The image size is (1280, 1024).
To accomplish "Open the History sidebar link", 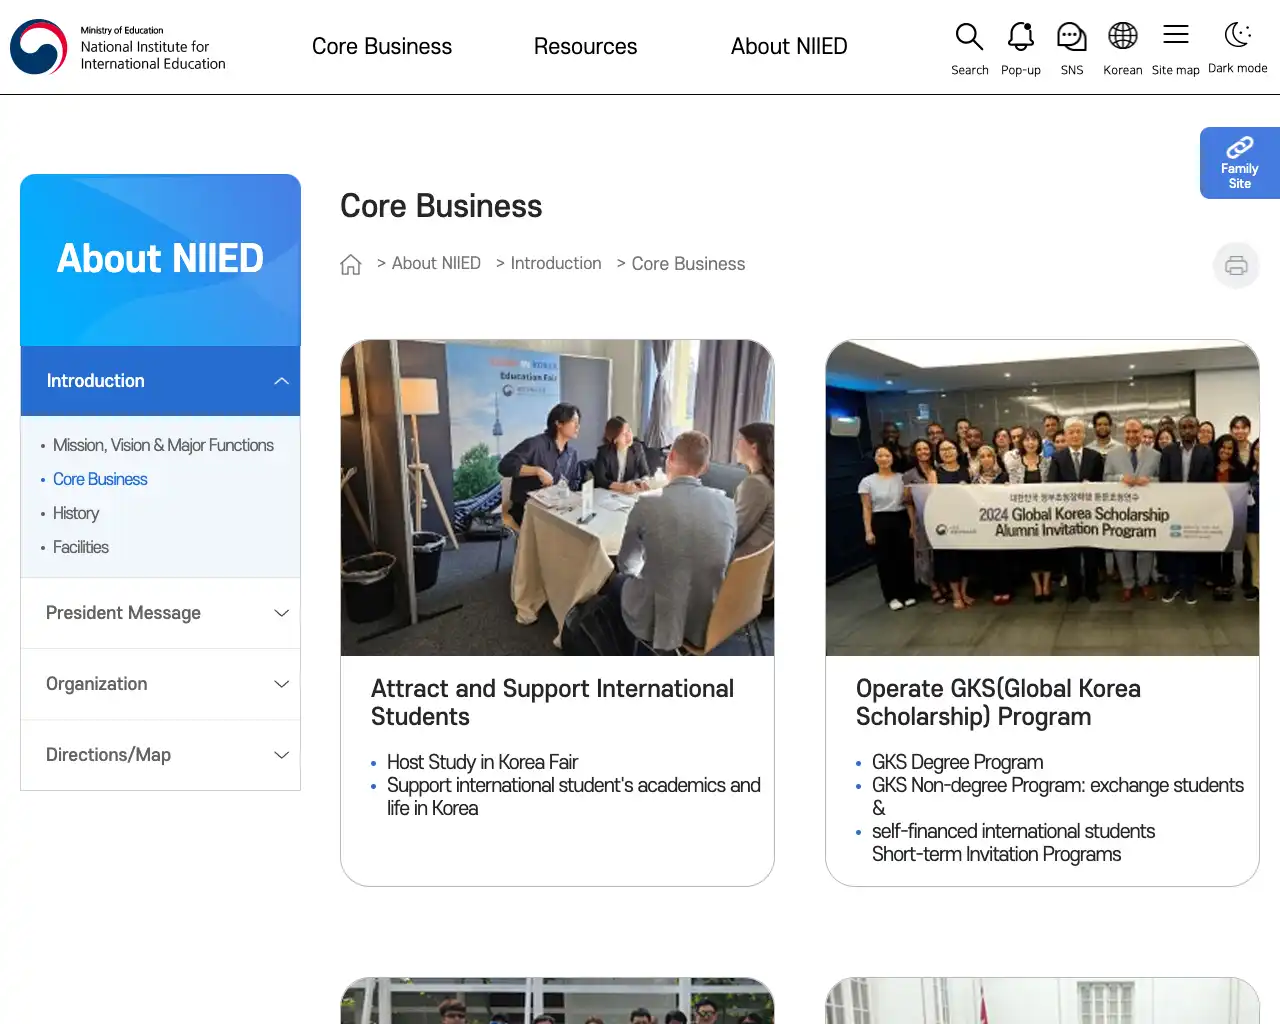I will pyautogui.click(x=76, y=513).
